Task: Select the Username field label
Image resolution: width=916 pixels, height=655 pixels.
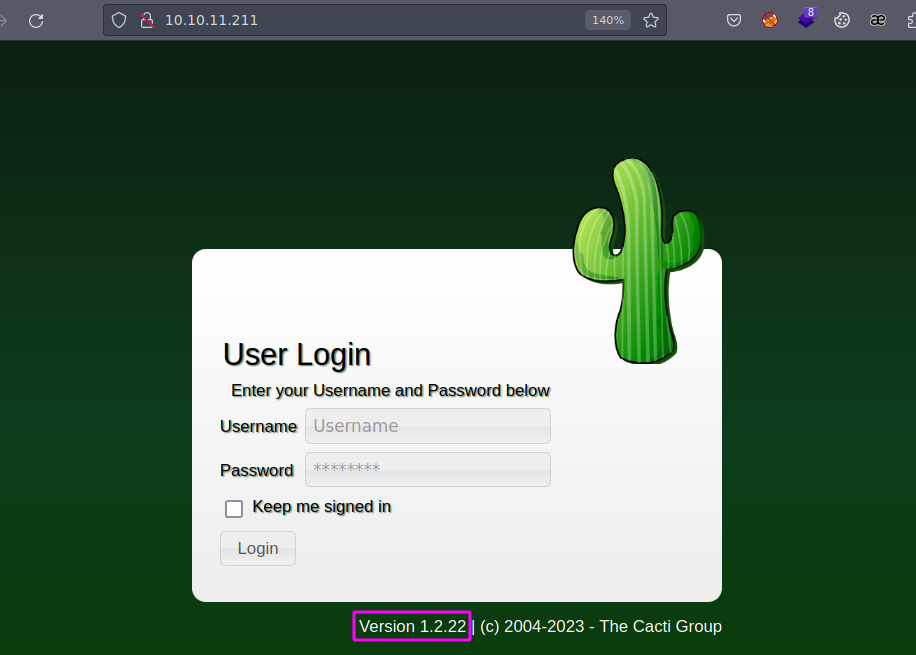Action: 258,427
